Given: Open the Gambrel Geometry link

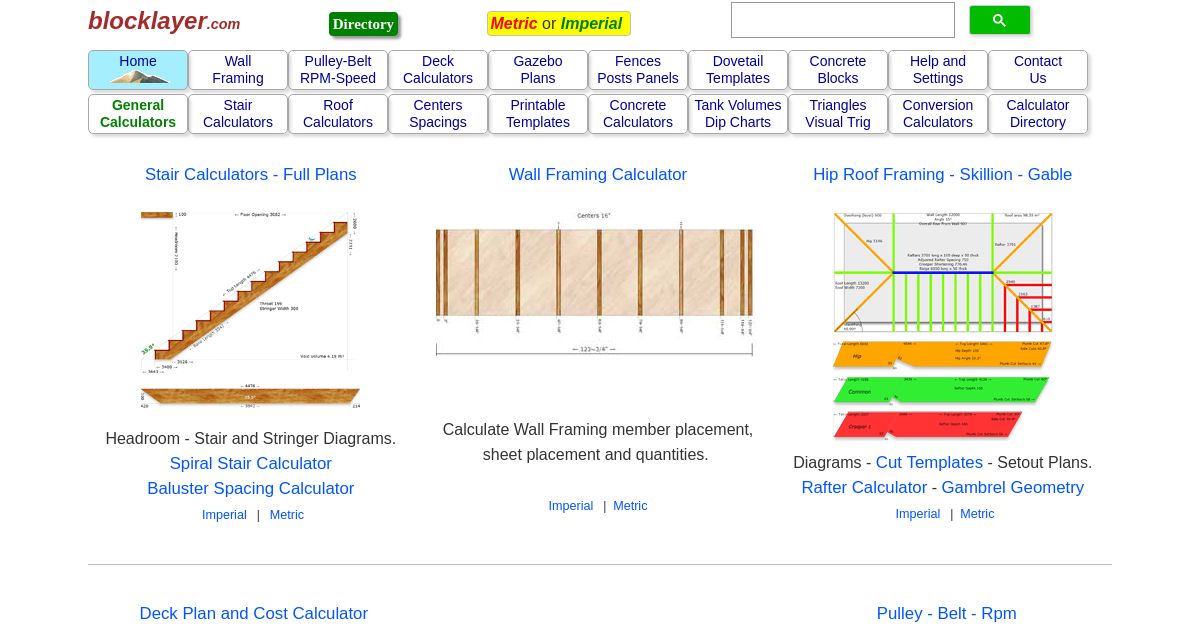Looking at the screenshot, I should [x=1012, y=487].
